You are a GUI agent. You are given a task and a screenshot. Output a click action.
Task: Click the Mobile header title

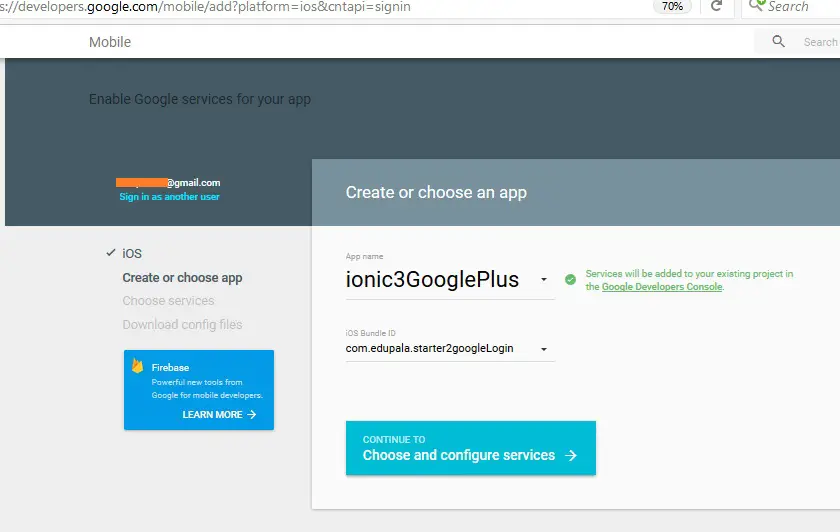pyautogui.click(x=110, y=42)
